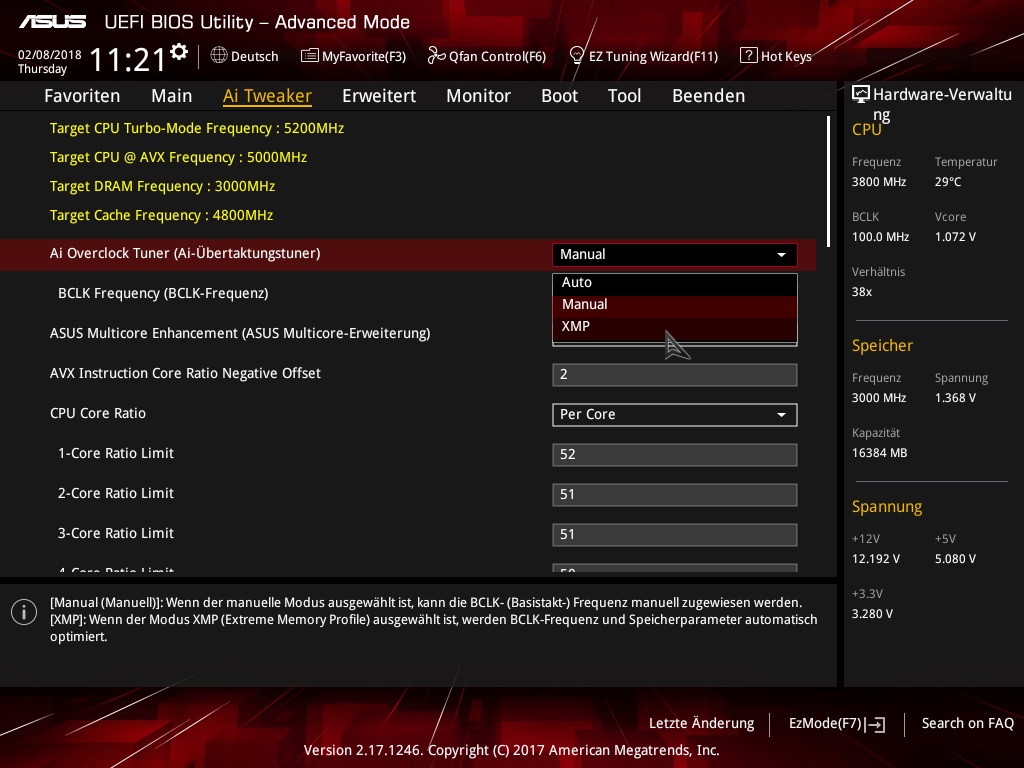Click the Spannung section heading
The image size is (1024, 768).
pos(887,507)
